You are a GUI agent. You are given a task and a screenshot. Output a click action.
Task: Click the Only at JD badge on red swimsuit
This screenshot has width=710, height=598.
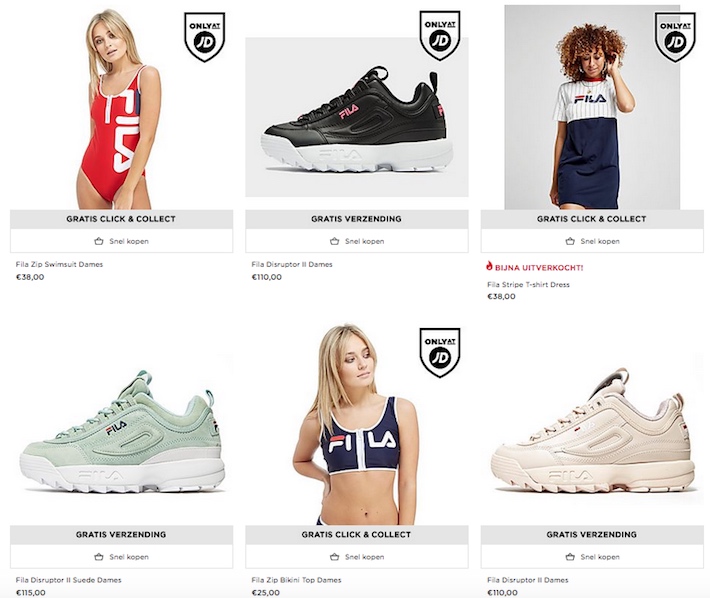205,37
